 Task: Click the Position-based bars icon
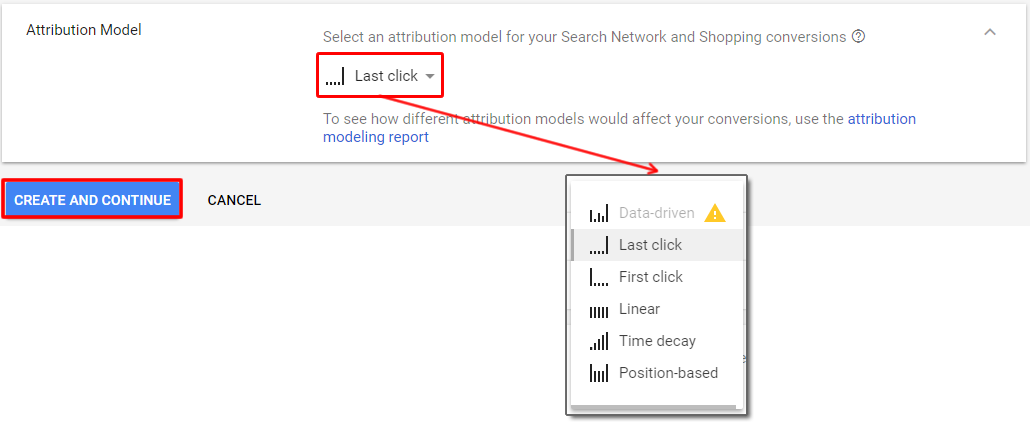(599, 373)
